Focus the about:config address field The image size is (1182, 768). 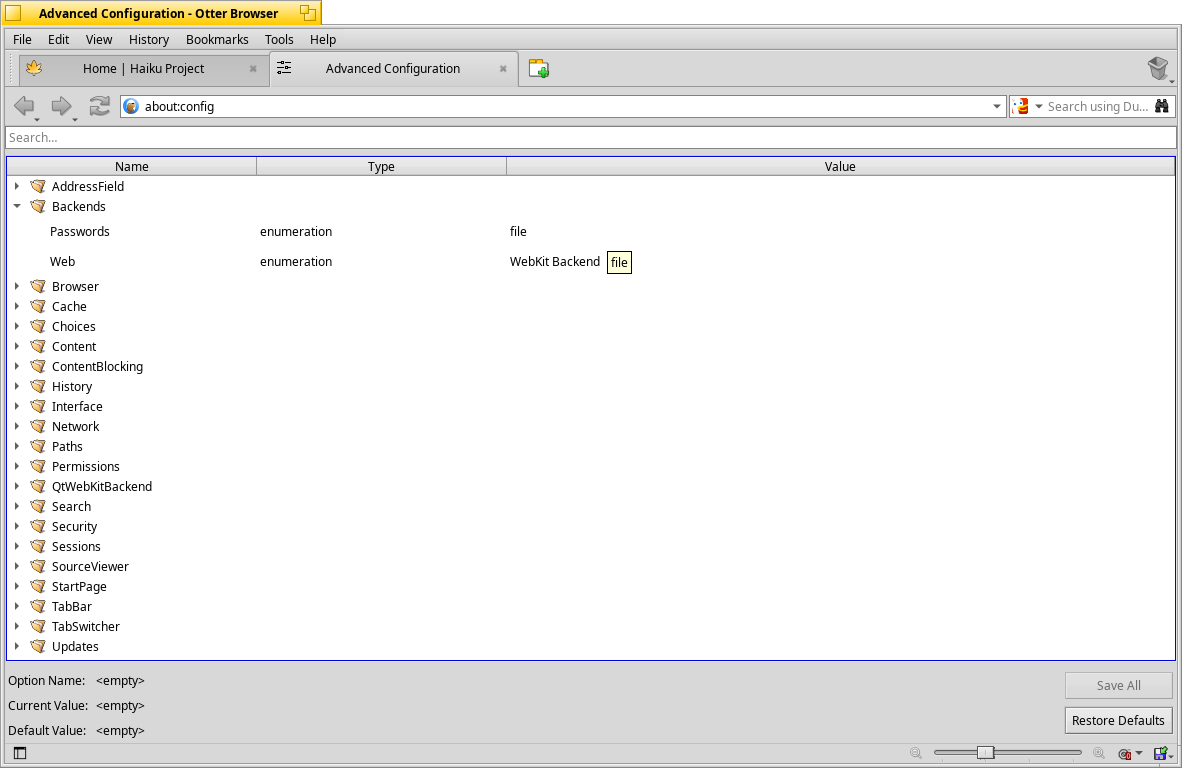(x=562, y=106)
